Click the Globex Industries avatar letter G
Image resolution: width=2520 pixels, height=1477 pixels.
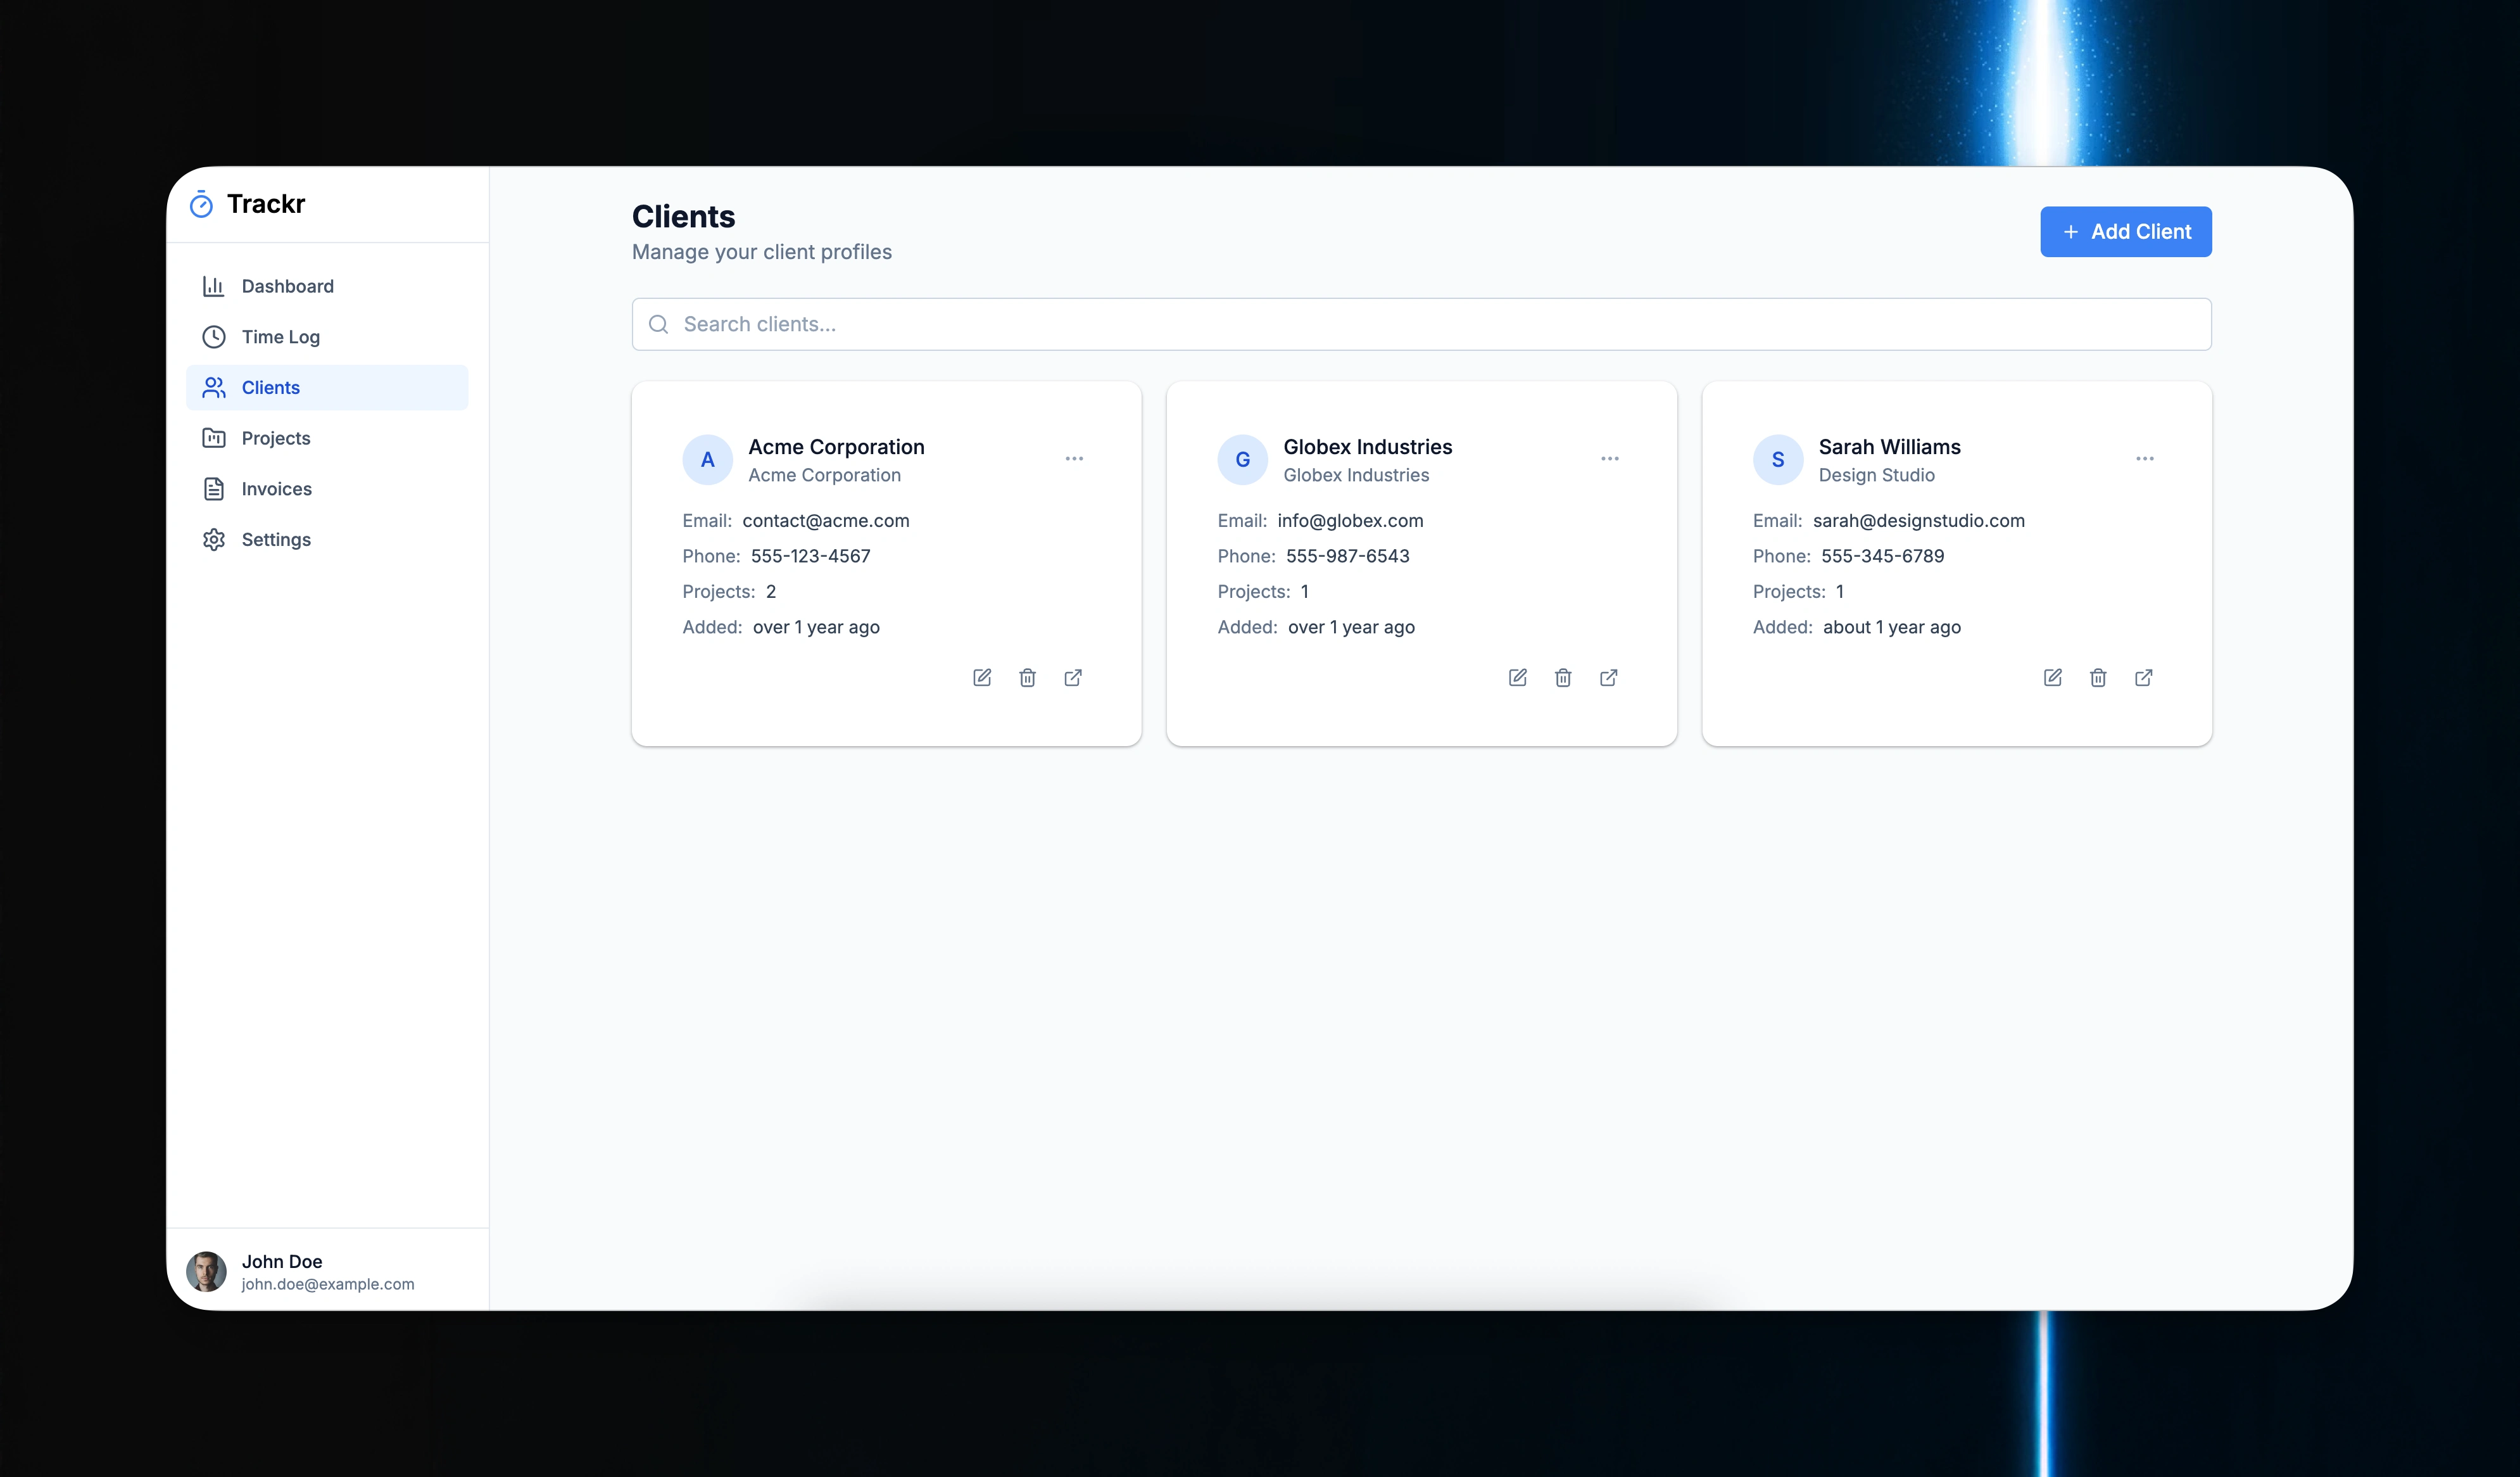[1242, 460]
